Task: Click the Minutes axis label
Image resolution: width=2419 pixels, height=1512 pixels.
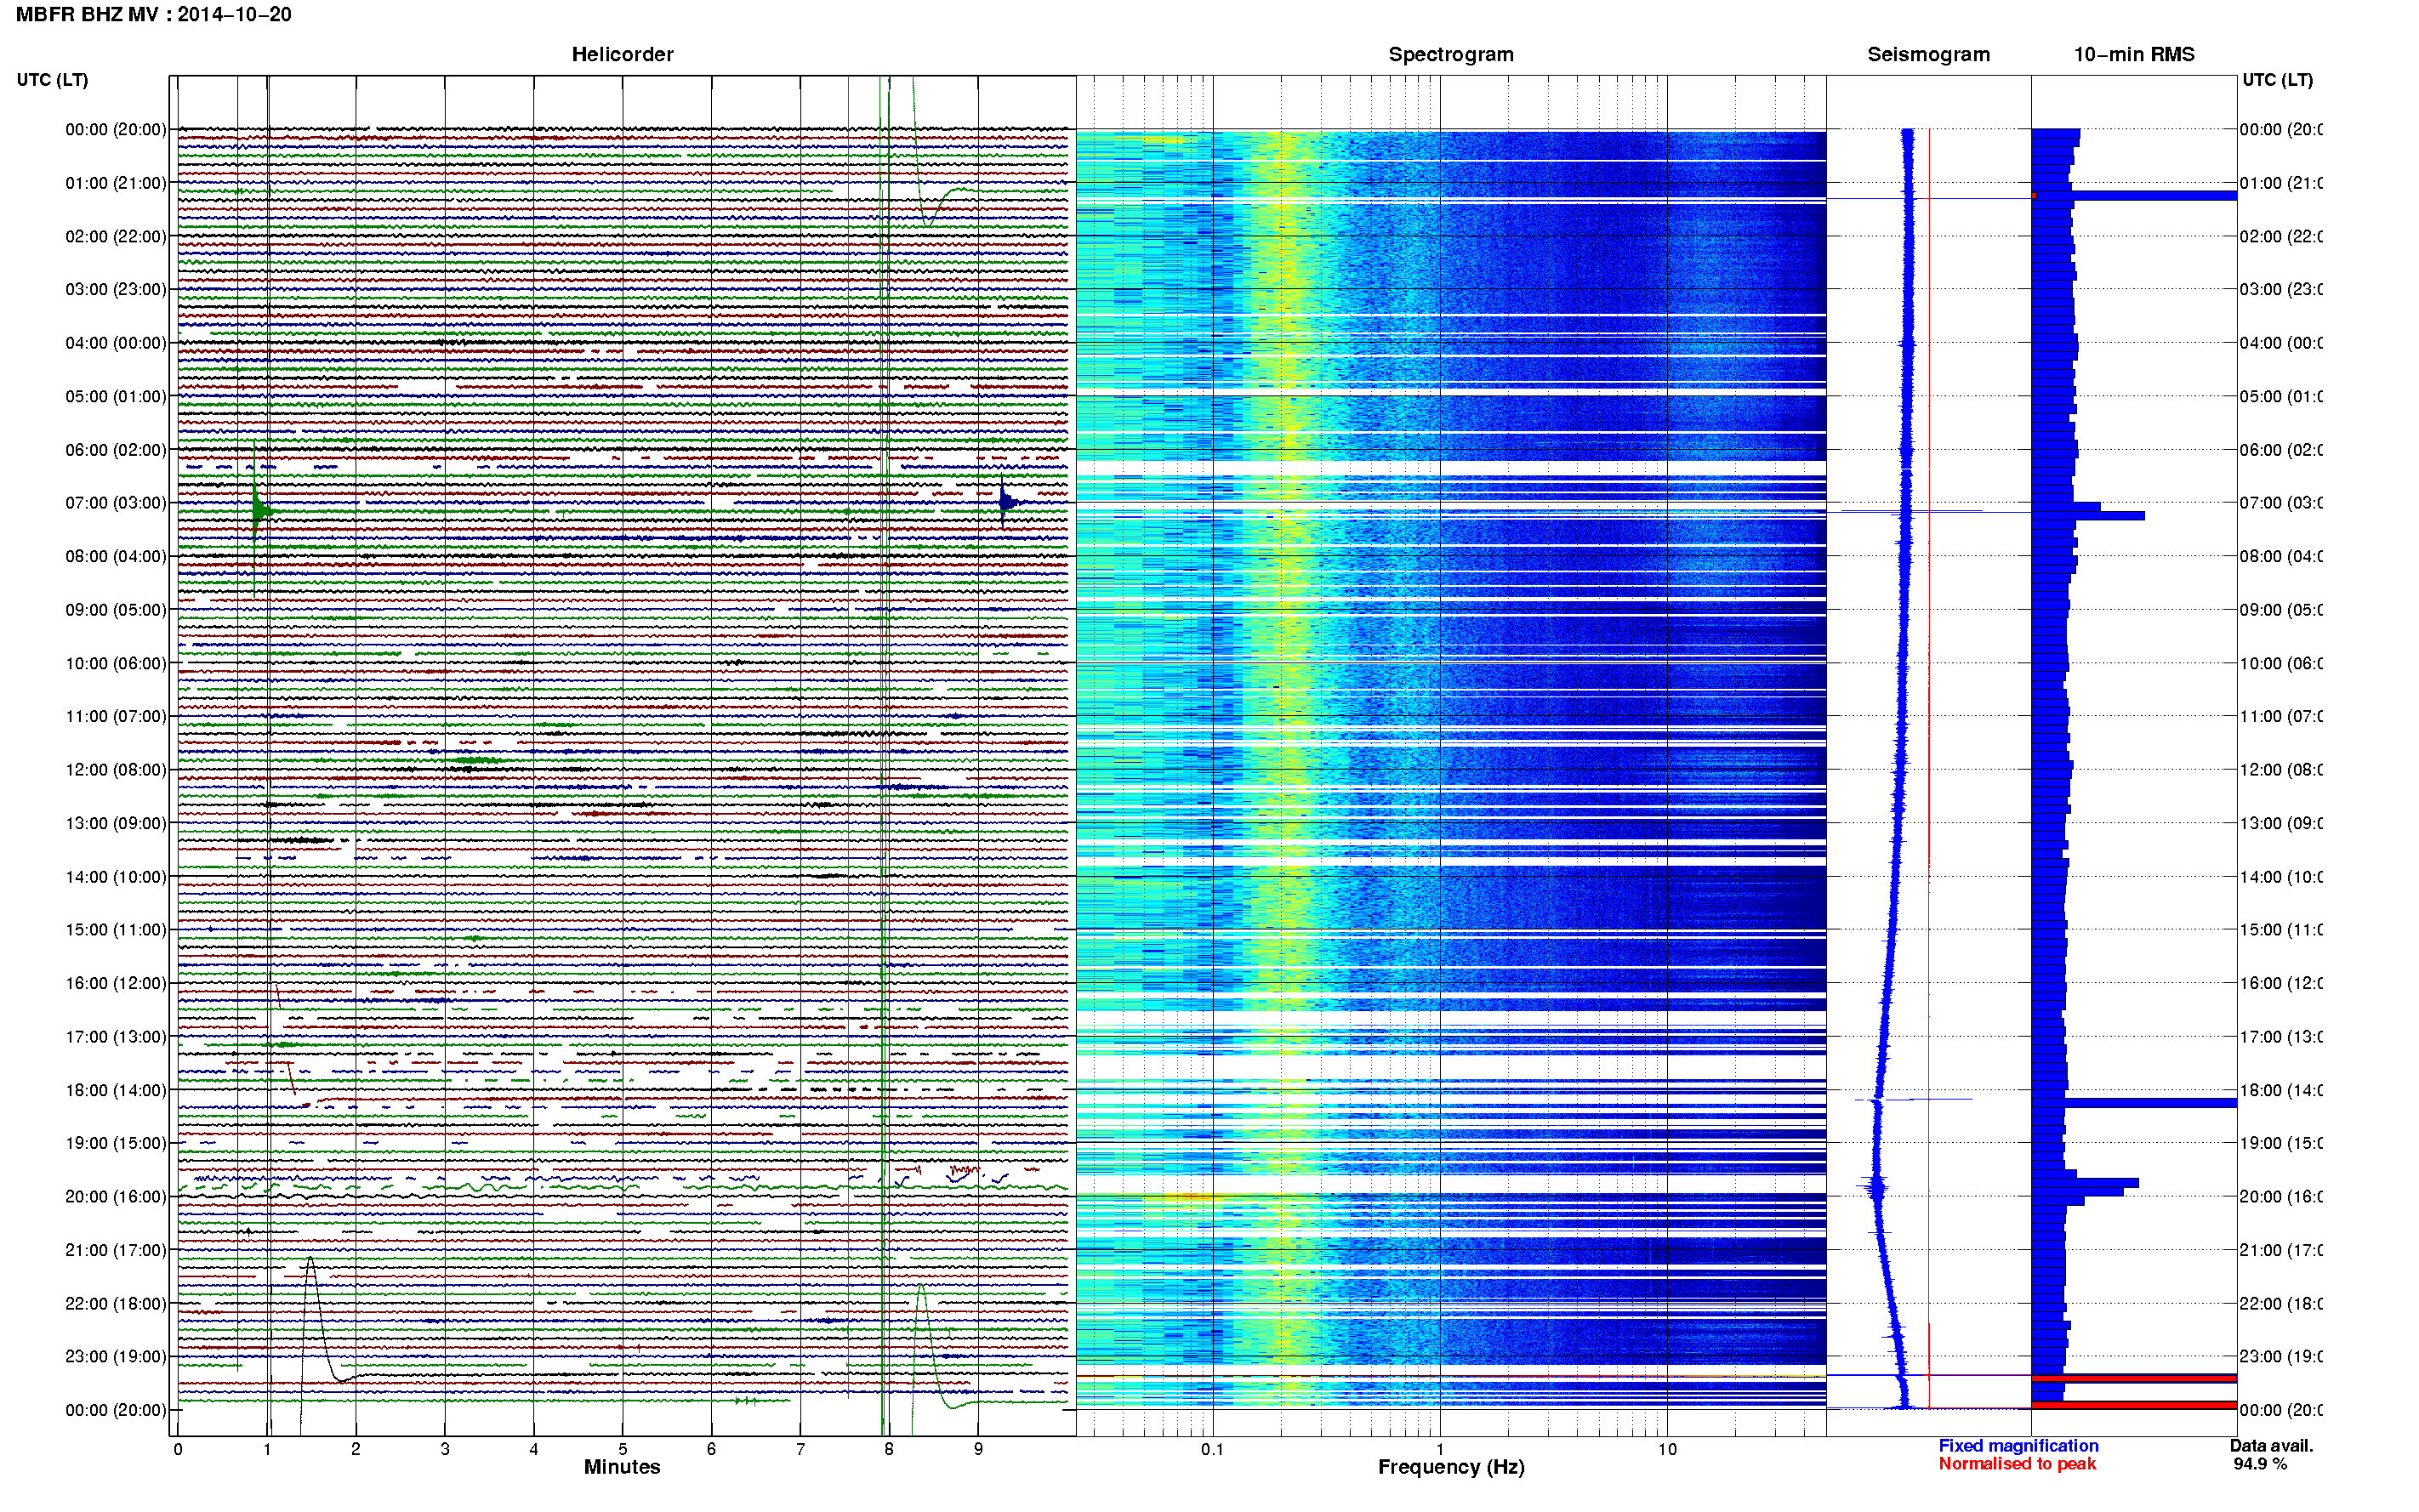Action: pyautogui.click(x=622, y=1467)
